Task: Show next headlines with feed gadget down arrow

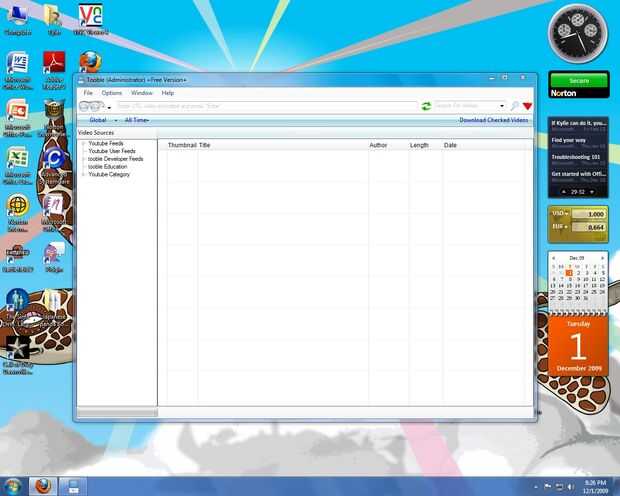Action: (x=592, y=192)
